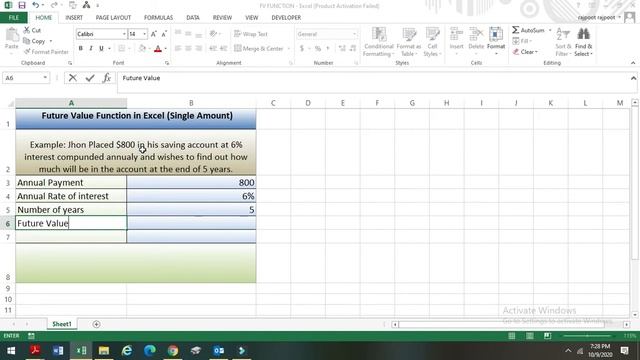Open the FILE backstage tab
Screen dimensions: 640x360
(x=13, y=18)
